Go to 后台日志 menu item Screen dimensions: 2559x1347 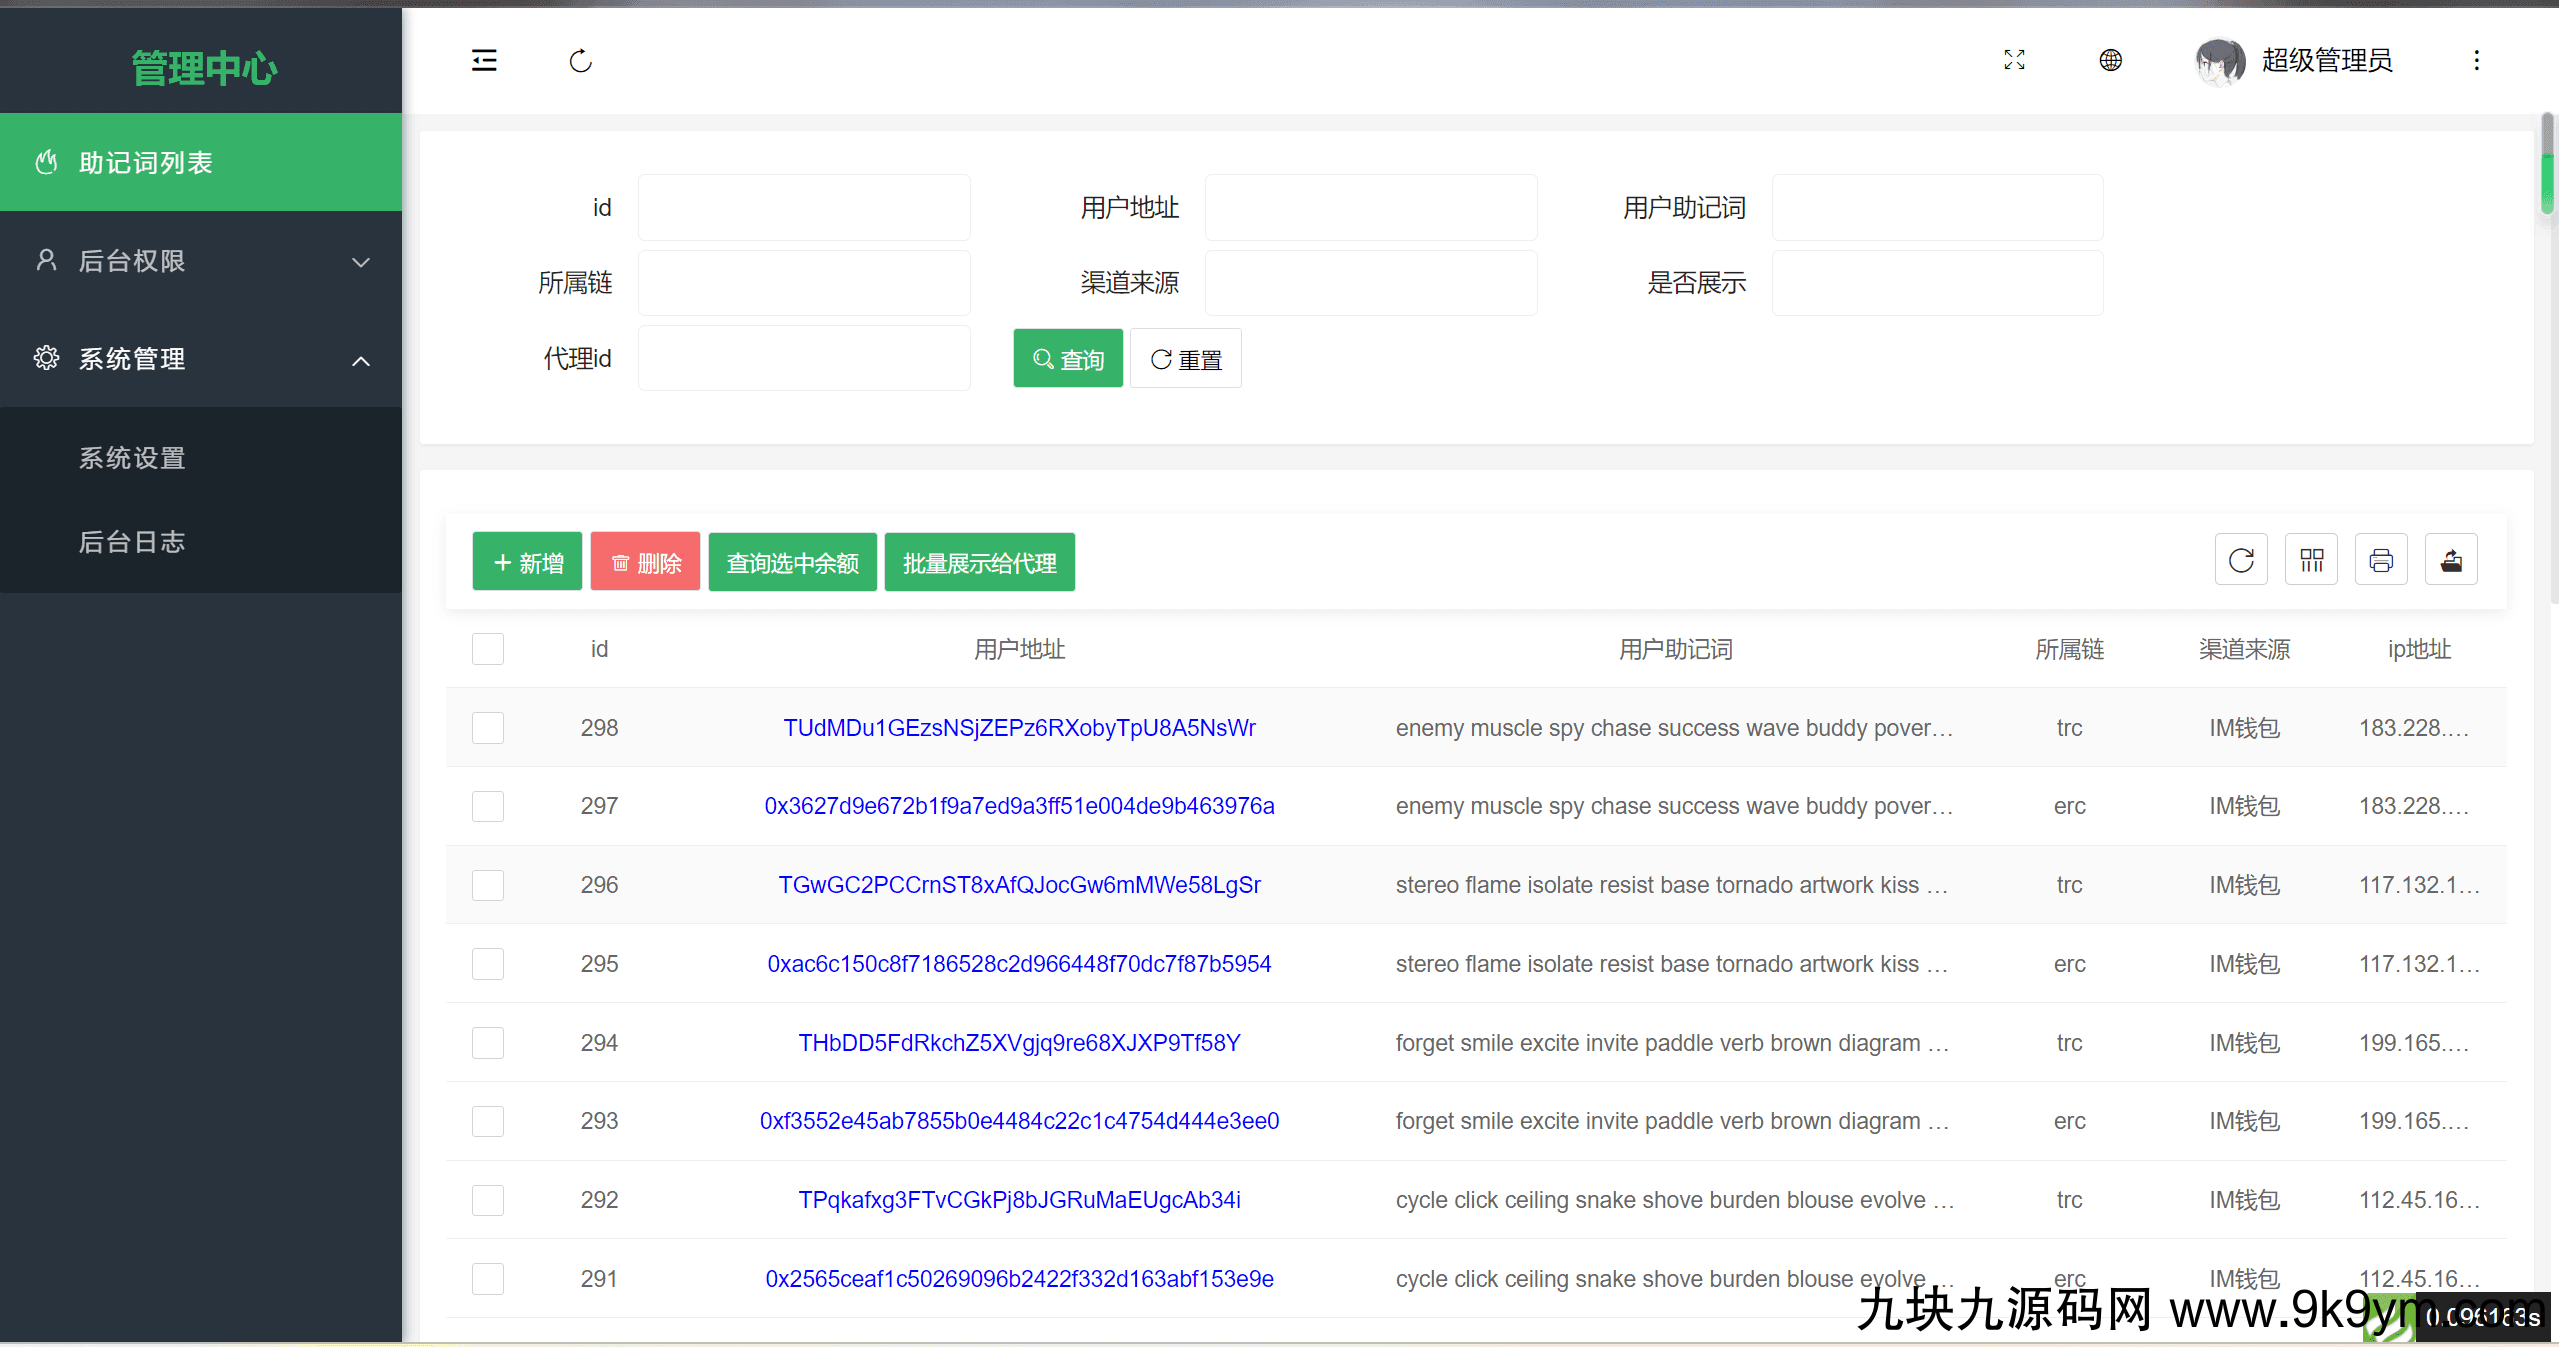tap(132, 542)
